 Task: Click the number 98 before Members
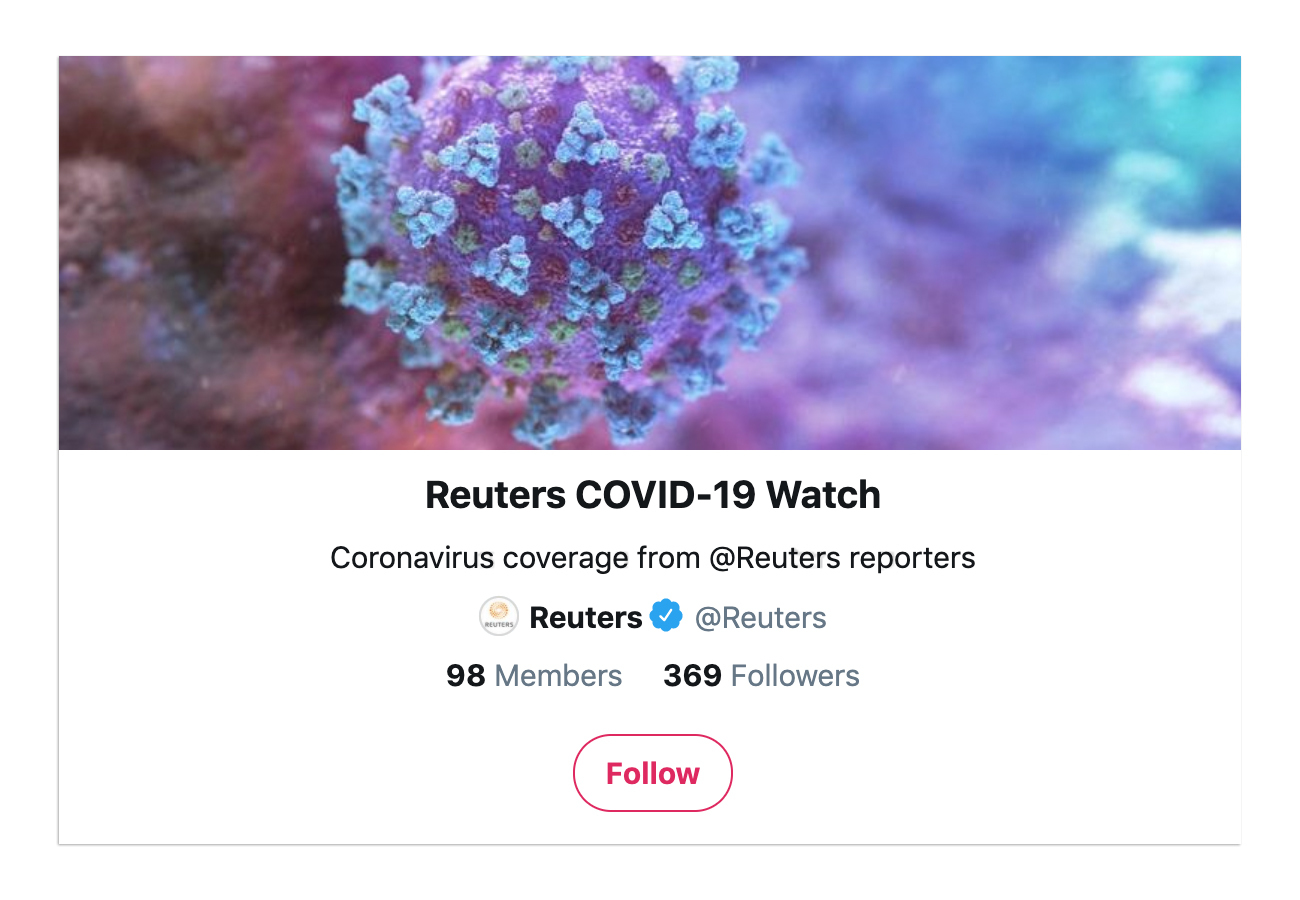pos(466,676)
